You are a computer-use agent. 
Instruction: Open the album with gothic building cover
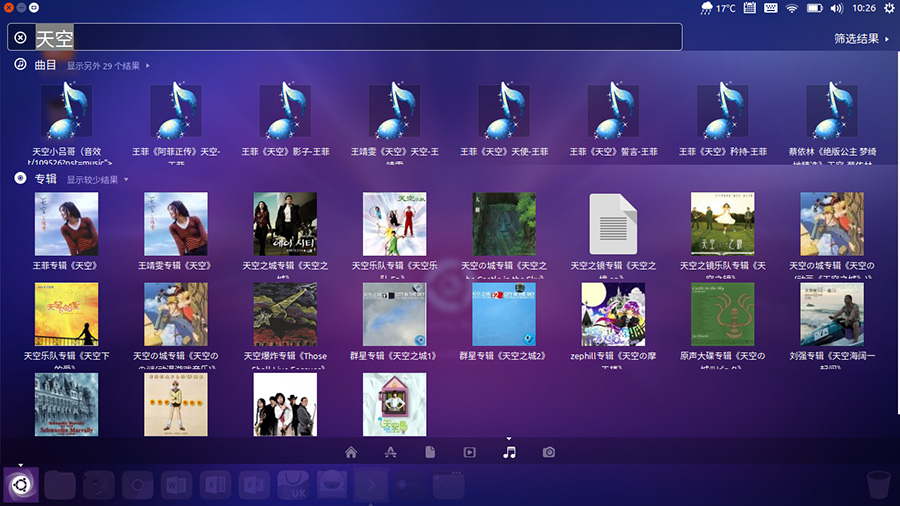click(67, 404)
